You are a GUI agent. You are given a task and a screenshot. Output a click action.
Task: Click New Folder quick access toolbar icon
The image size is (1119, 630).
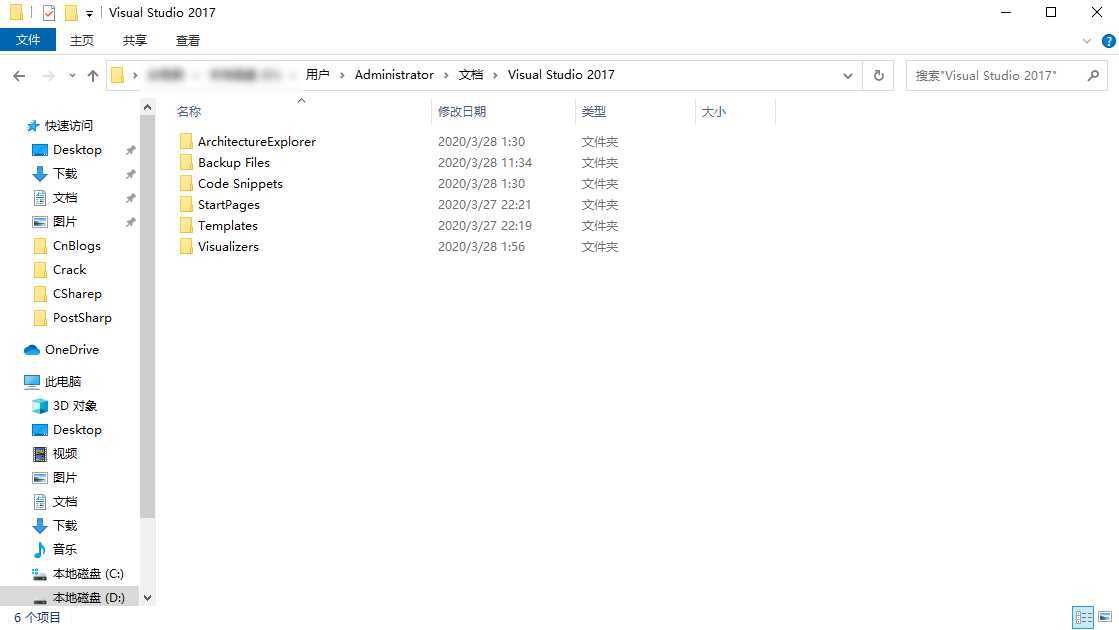click(x=71, y=13)
